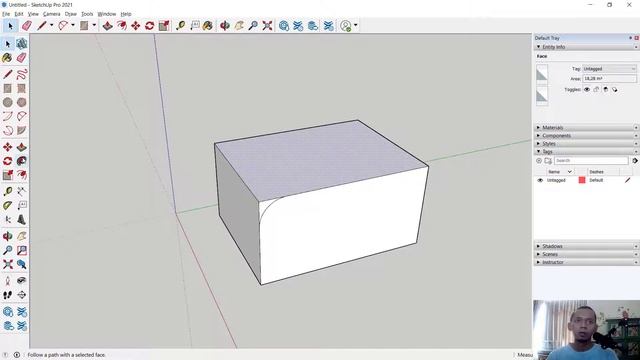
Task: Select the Make Component tool
Action: pyautogui.click(x=22, y=44)
